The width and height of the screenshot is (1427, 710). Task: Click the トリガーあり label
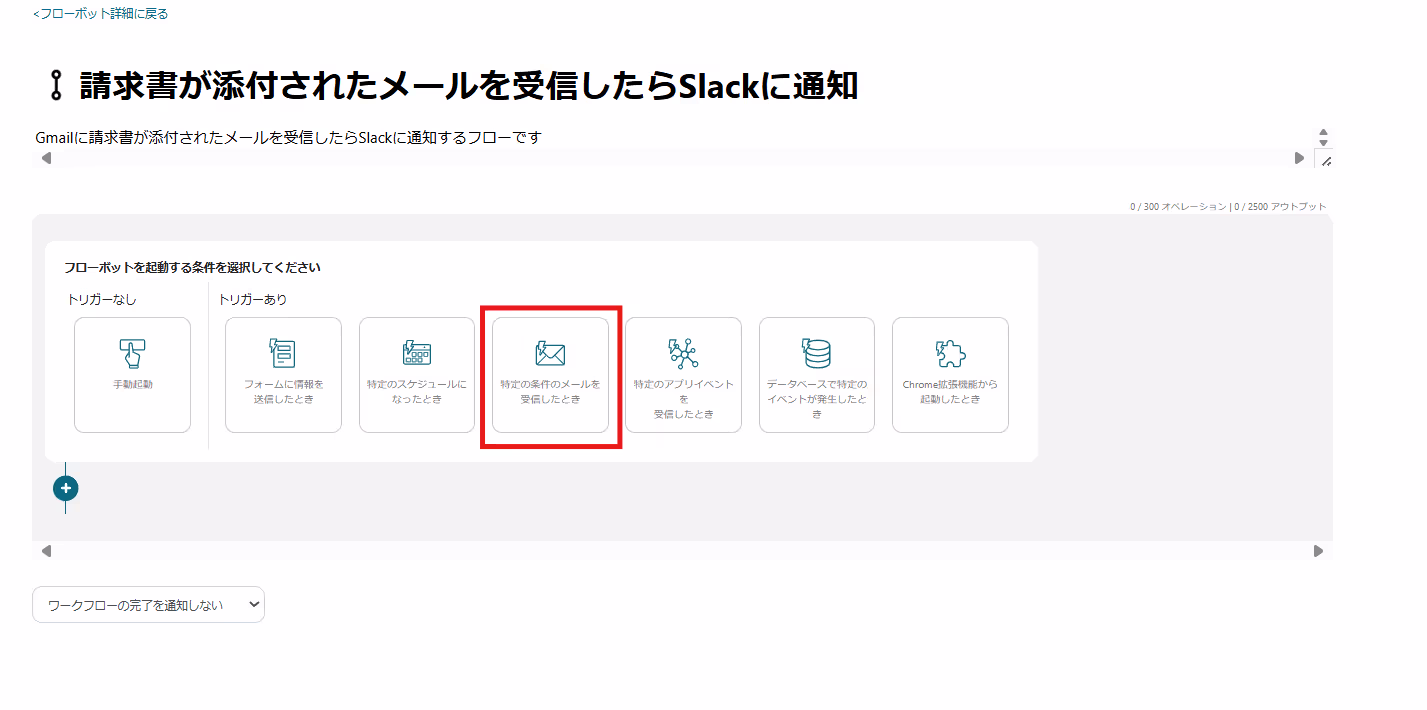pos(253,299)
